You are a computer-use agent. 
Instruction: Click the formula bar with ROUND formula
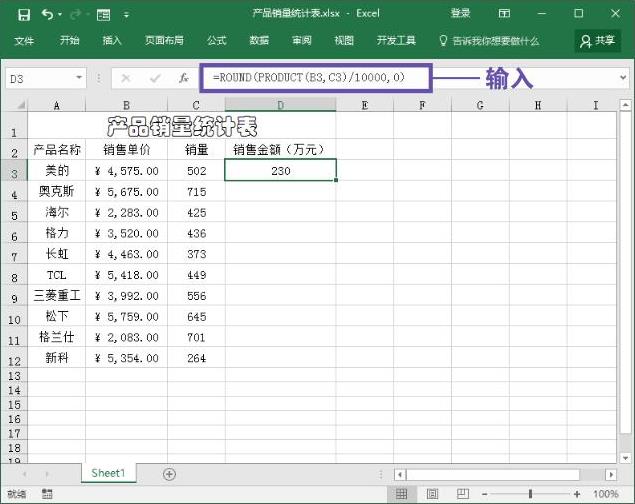pyautogui.click(x=316, y=77)
